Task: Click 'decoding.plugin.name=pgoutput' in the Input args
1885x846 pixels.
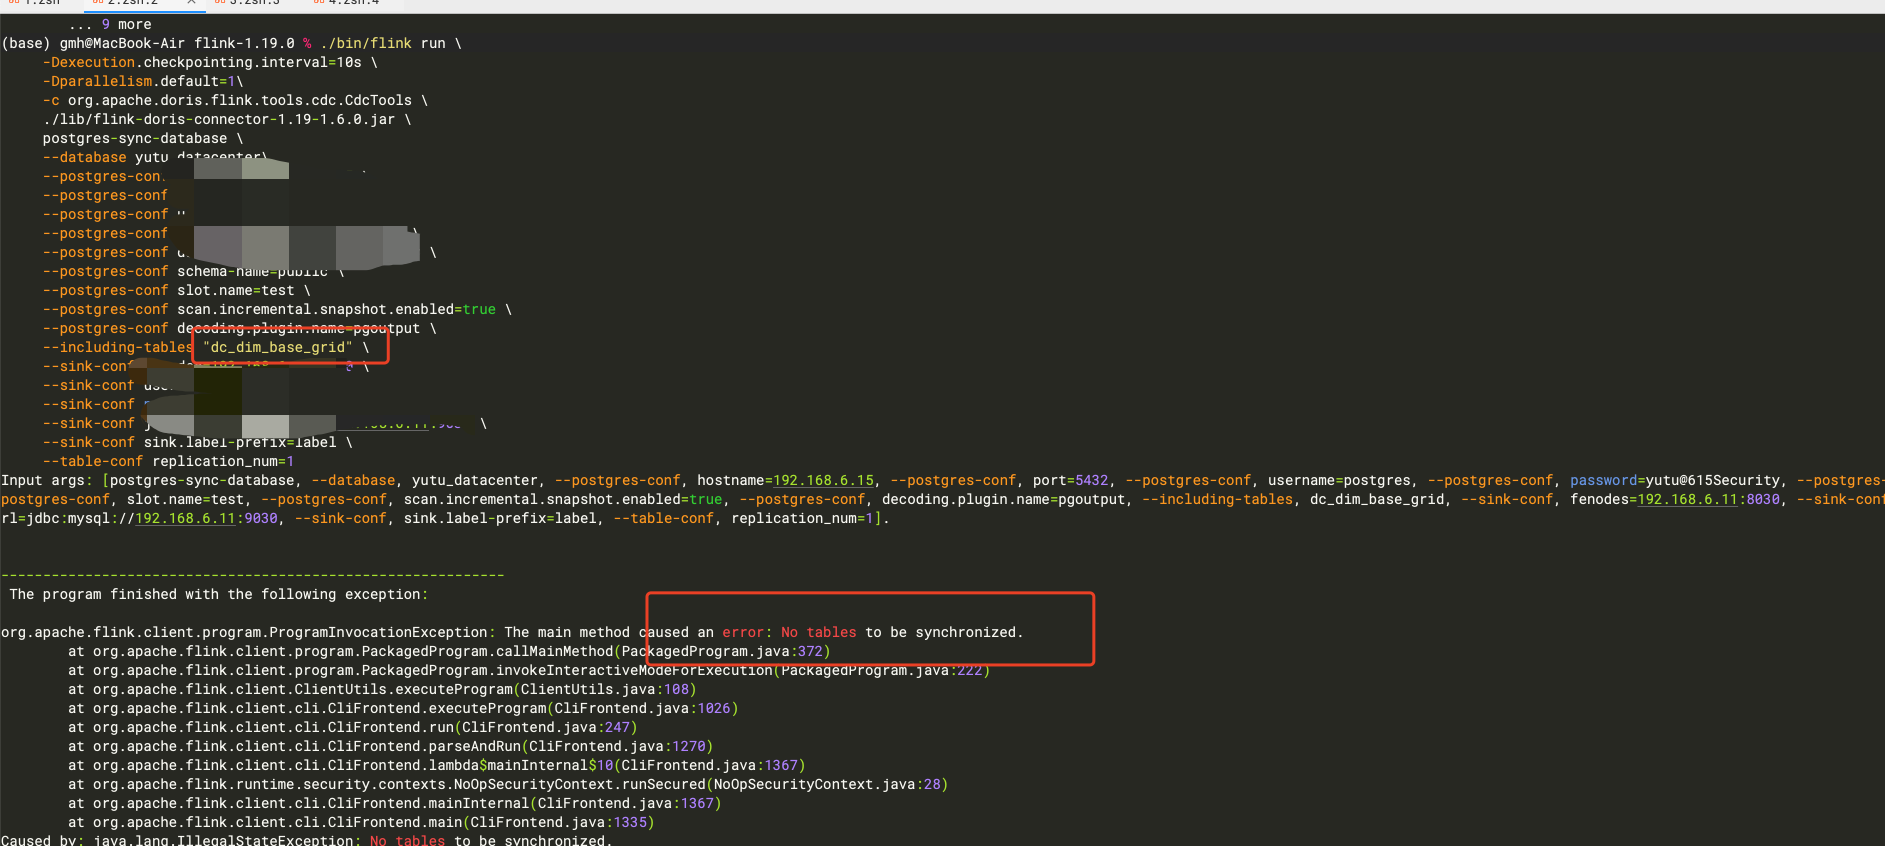Action: [1003, 500]
